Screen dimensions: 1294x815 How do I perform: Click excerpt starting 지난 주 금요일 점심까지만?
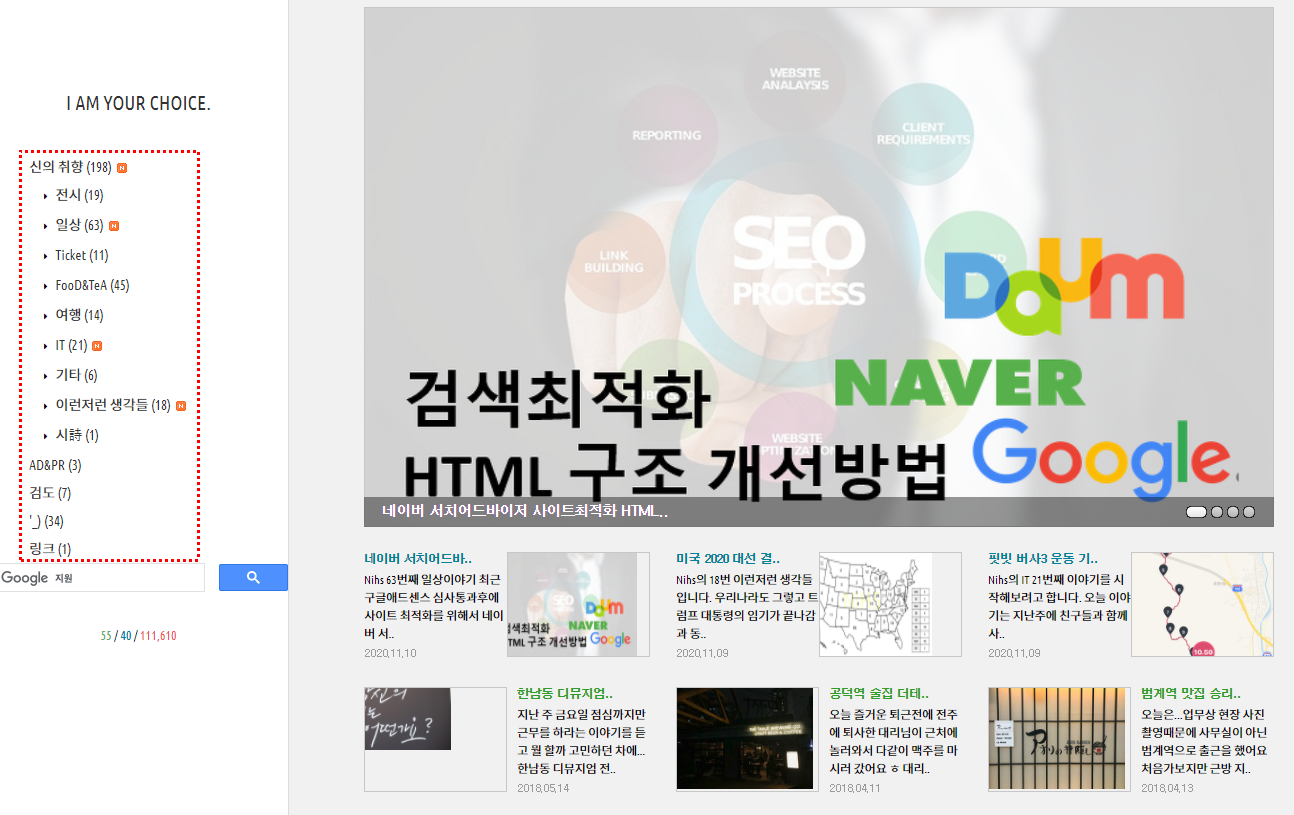tap(582, 742)
